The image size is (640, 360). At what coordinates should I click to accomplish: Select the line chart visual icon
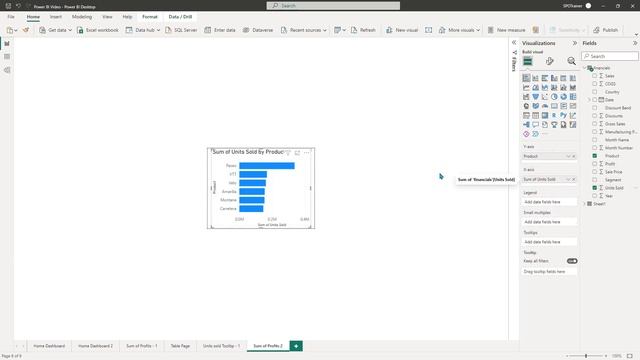point(526,87)
